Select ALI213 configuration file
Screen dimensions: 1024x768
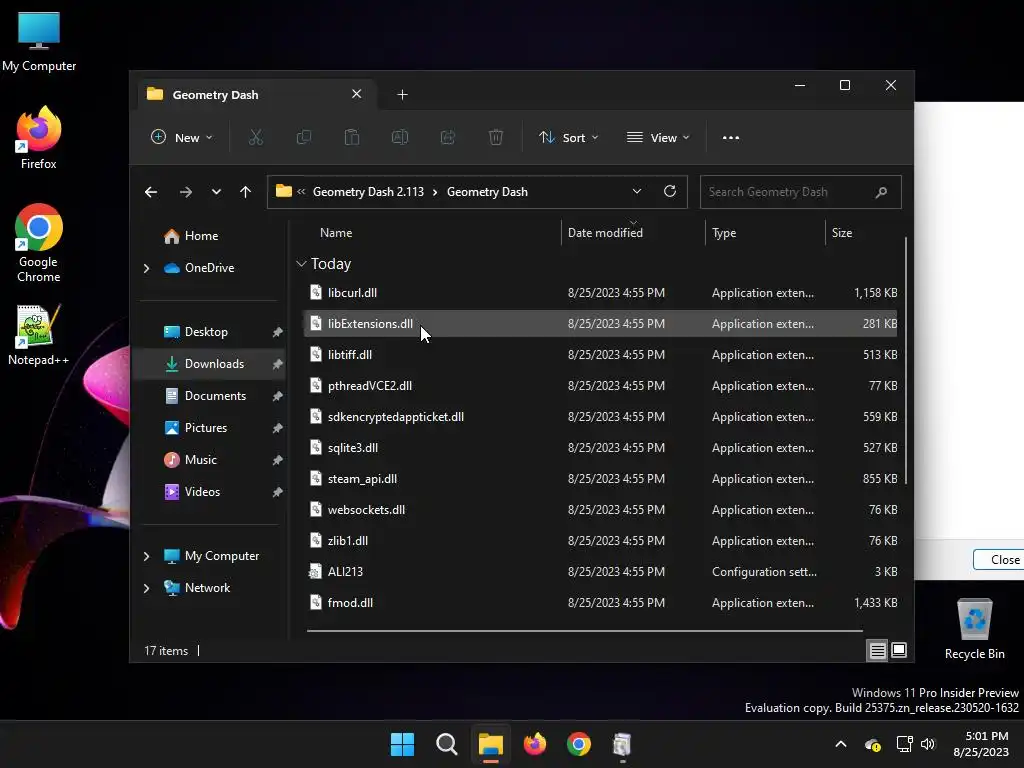coord(600,572)
